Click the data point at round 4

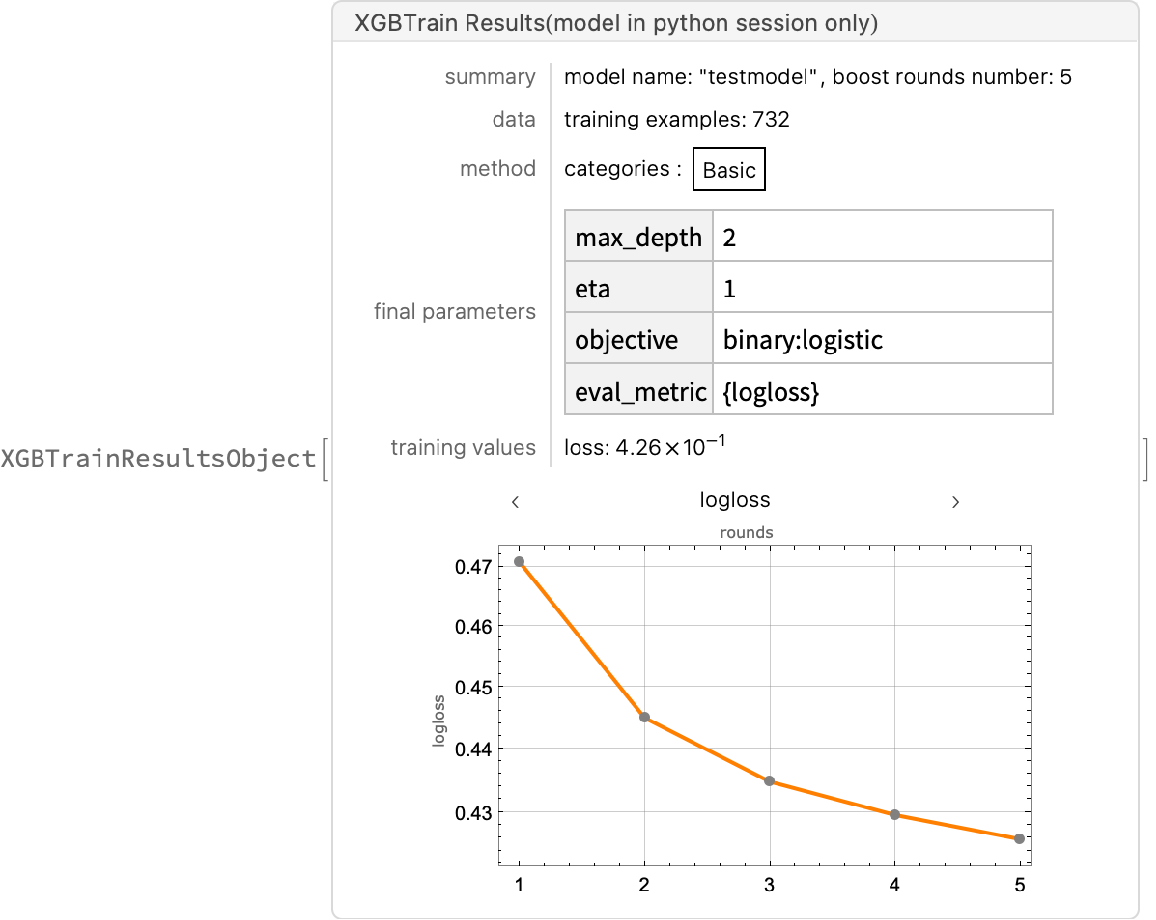click(895, 814)
